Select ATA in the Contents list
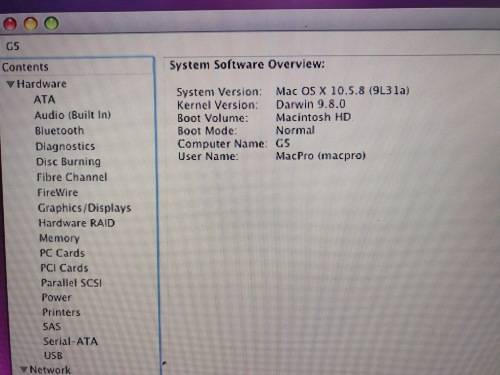This screenshot has height=375, width=500. click(44, 100)
